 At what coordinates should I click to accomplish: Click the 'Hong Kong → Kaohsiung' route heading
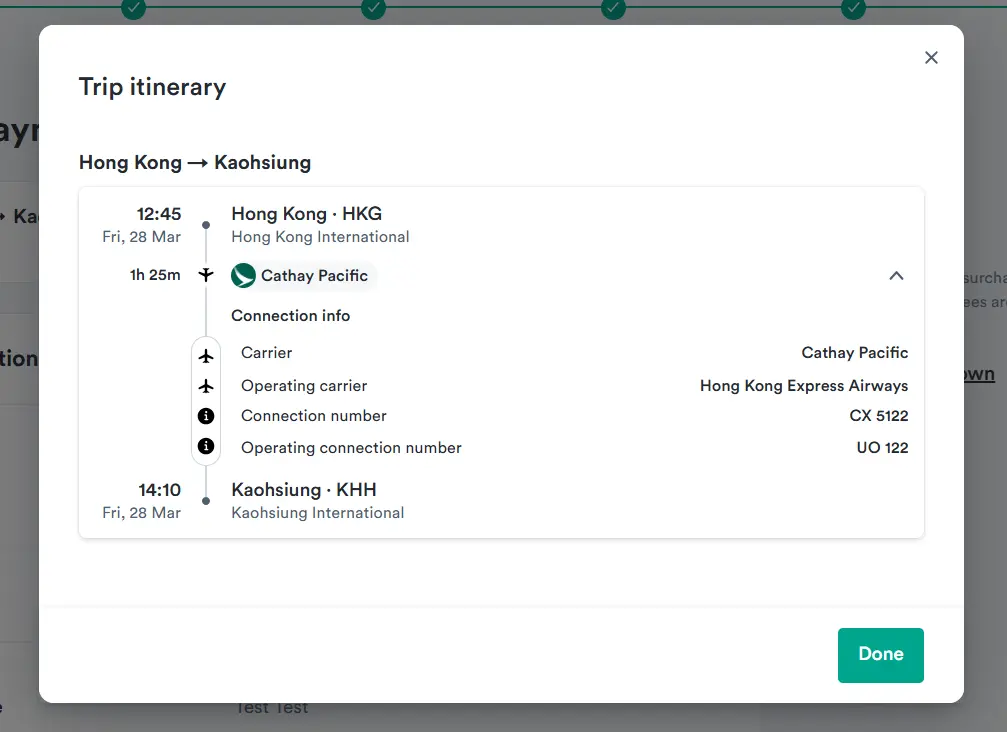coord(195,162)
